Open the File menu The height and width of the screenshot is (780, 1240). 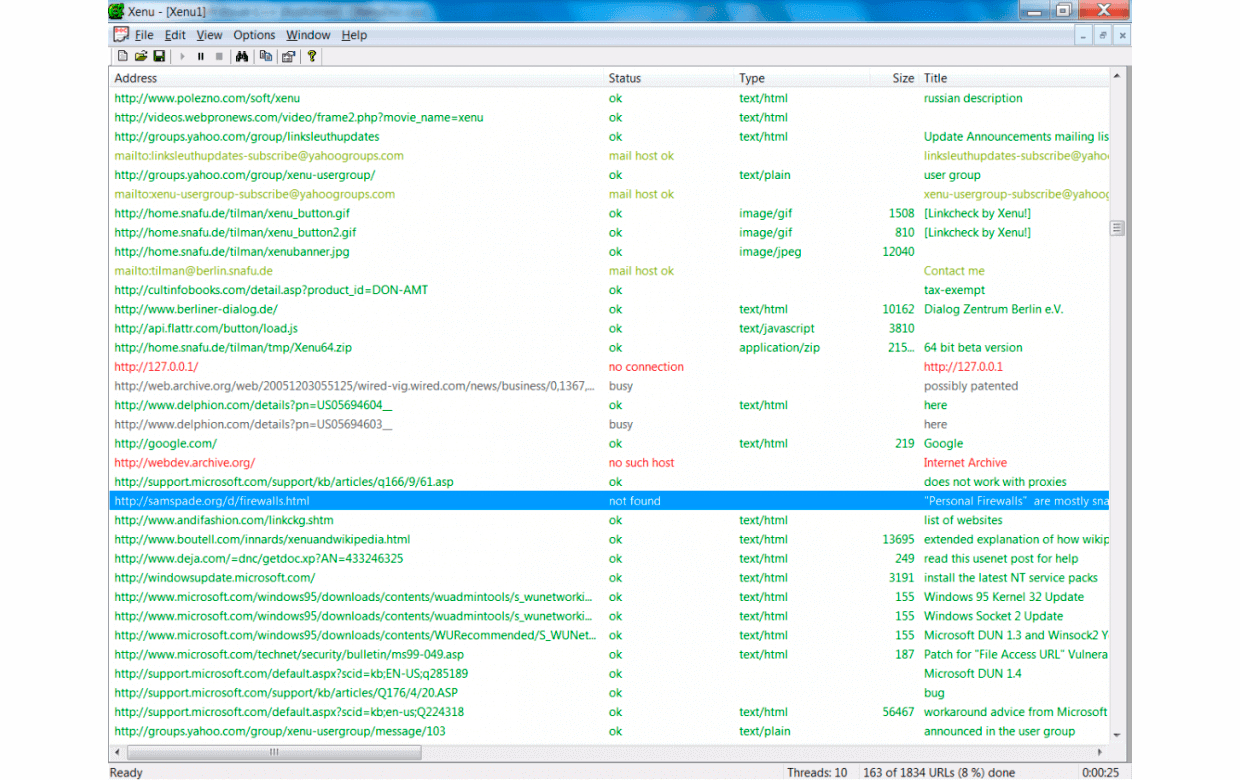(145, 35)
